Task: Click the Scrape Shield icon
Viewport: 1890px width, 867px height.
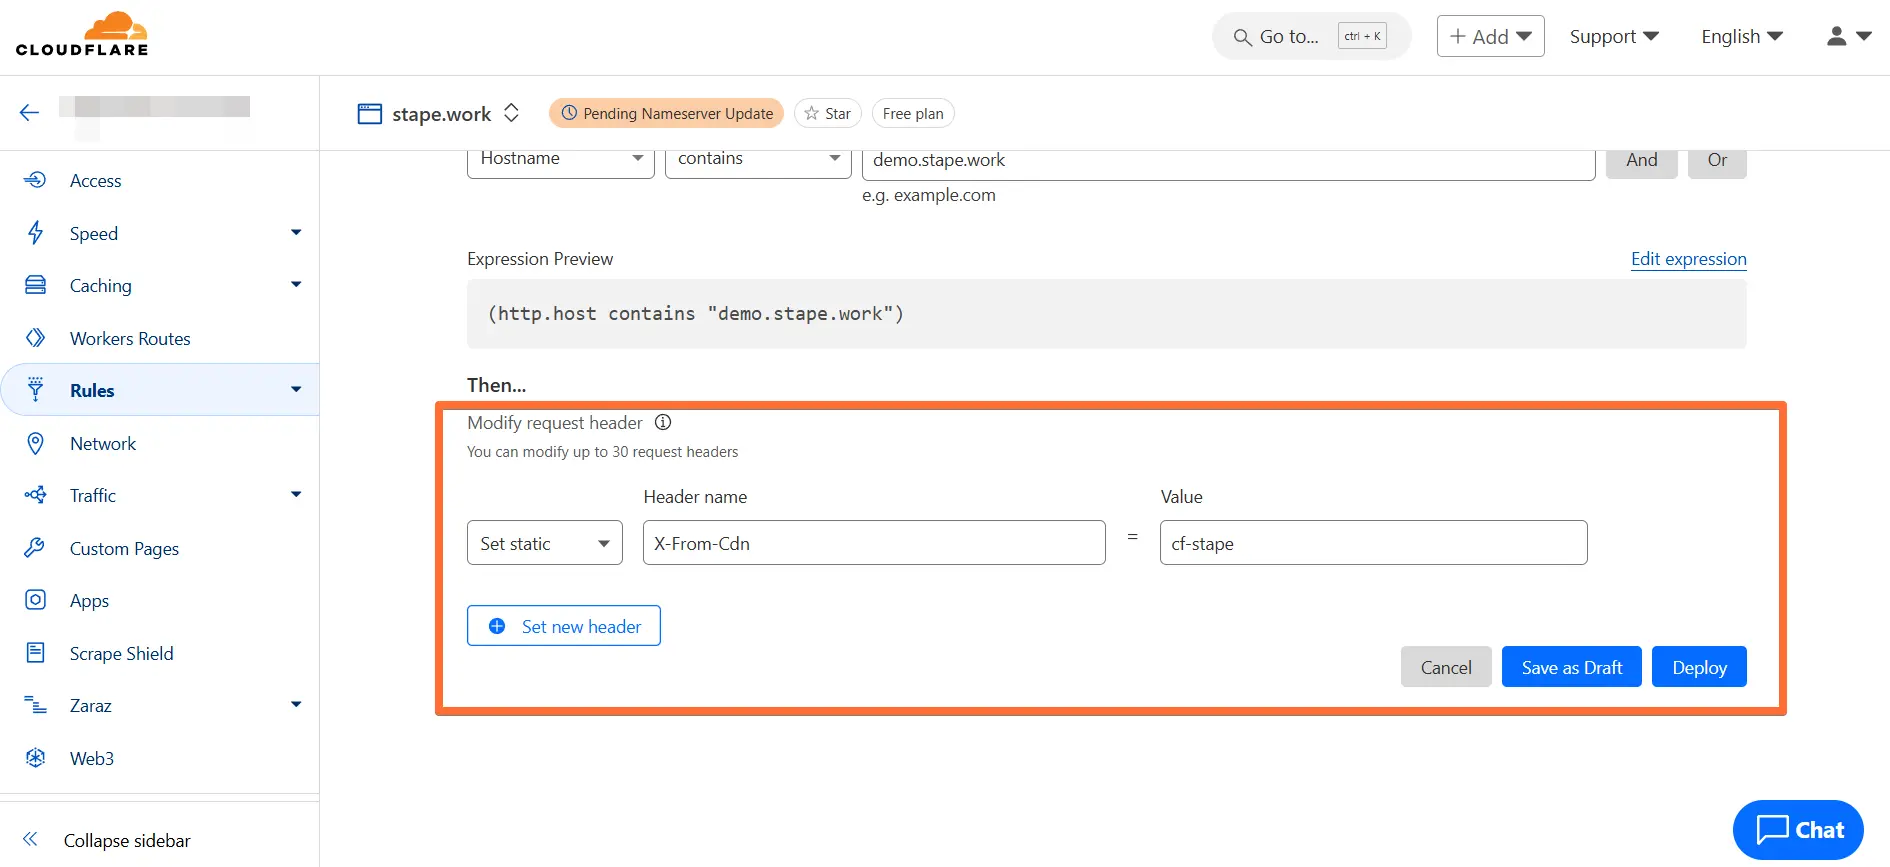Action: pos(35,653)
